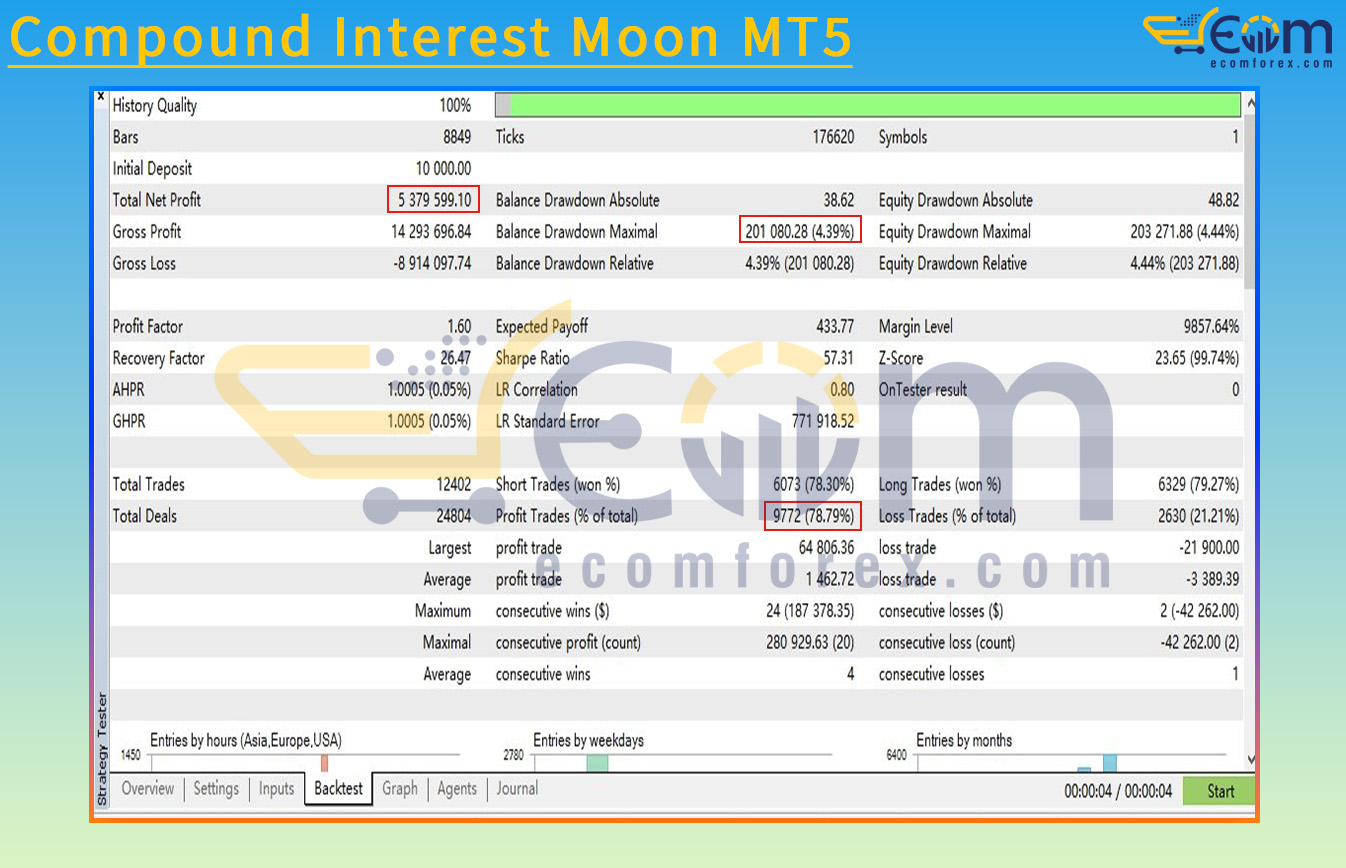Click the OnTester result value 0
Screen dimensions: 1346x868
tap(1235, 389)
